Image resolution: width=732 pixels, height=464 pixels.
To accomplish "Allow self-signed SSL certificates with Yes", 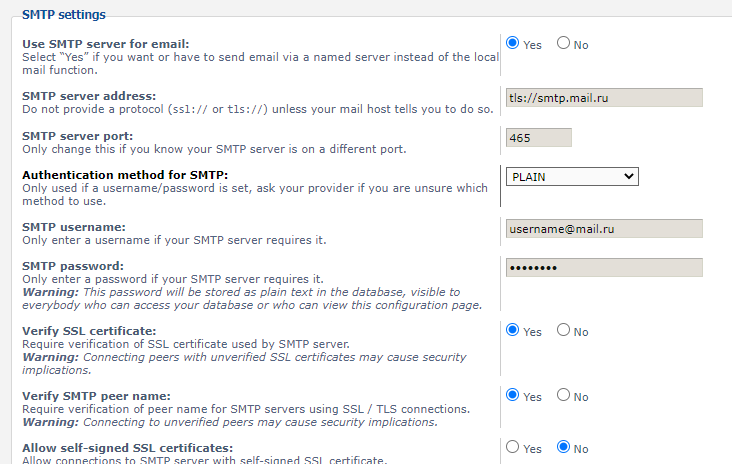I will [x=513, y=448].
